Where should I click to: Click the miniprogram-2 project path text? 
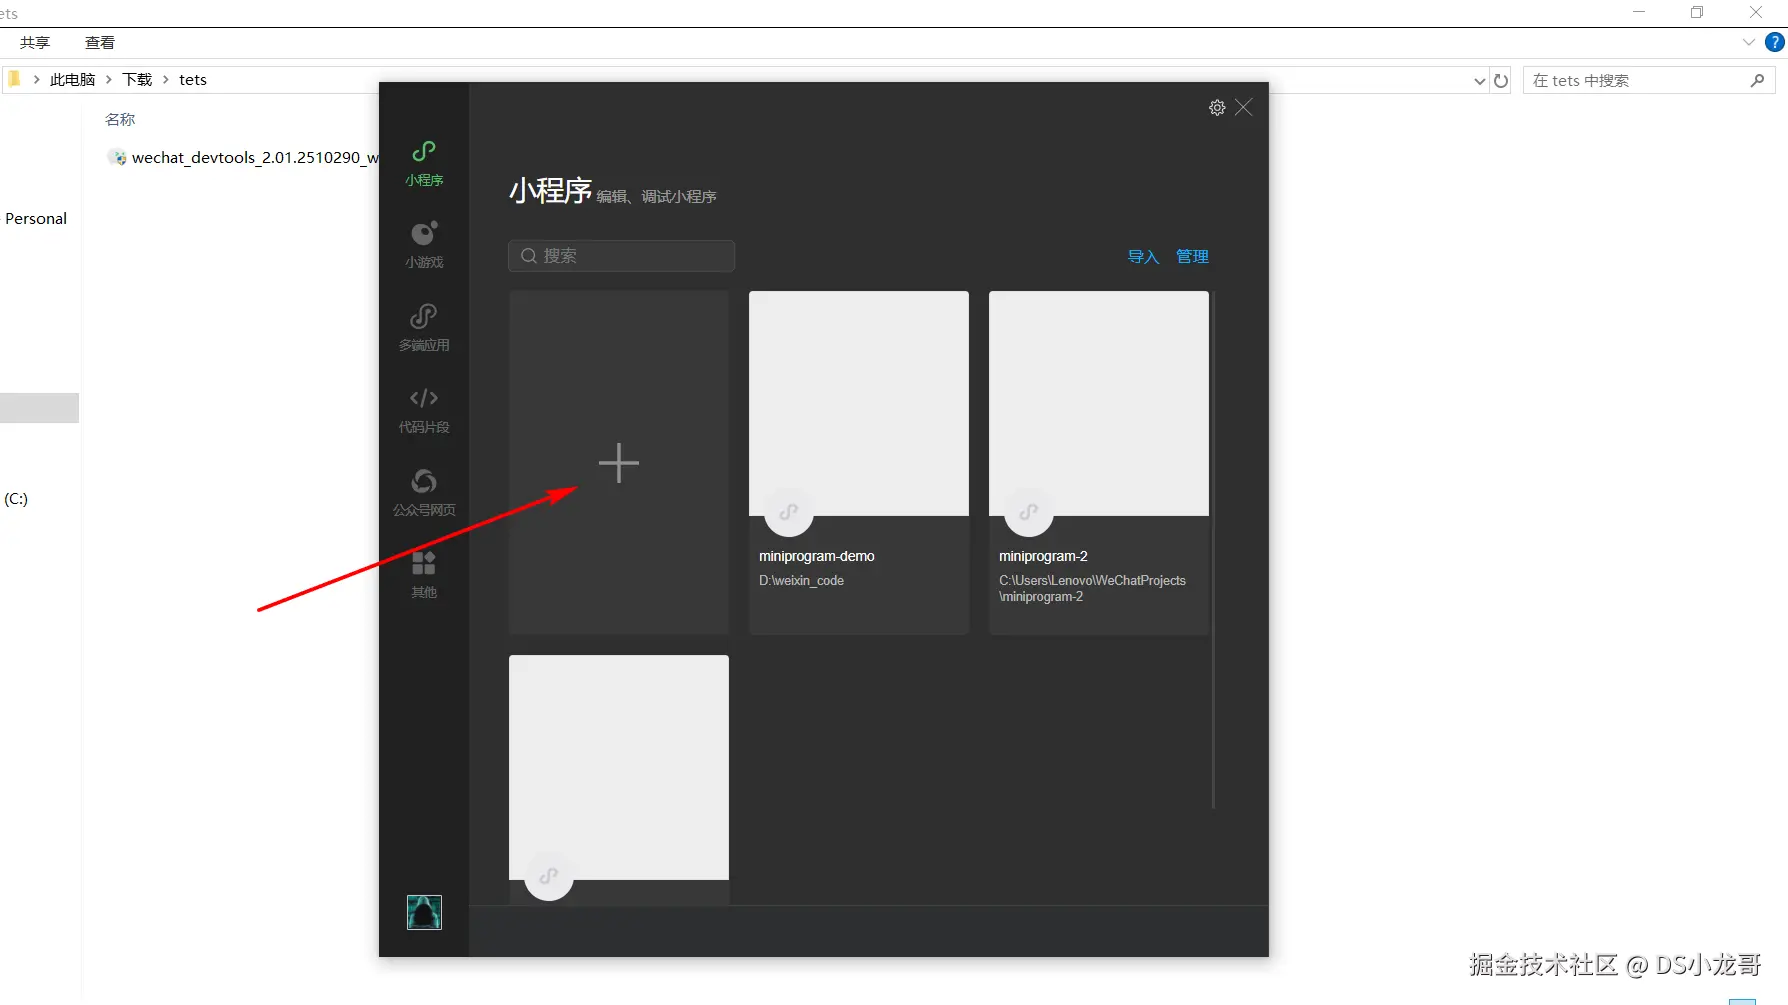[x=1092, y=588]
